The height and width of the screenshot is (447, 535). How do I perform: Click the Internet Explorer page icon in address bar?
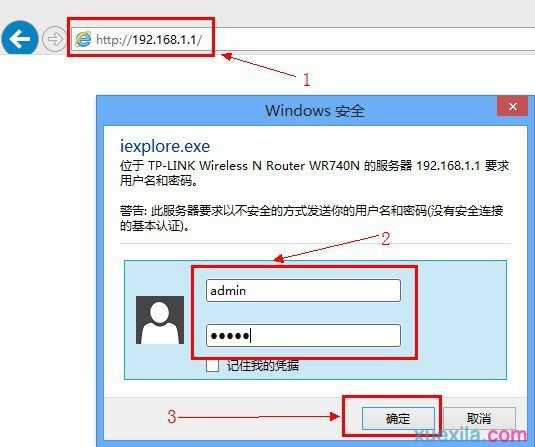[83, 39]
